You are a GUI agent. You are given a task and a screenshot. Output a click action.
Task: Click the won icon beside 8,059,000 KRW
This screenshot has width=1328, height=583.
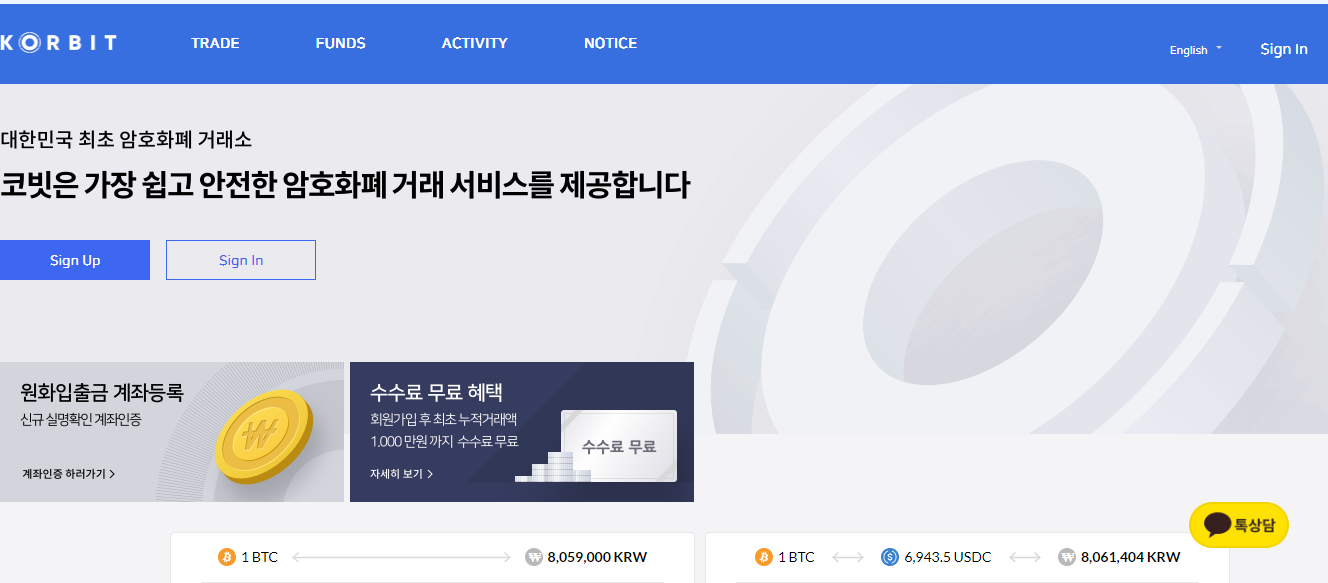tap(534, 557)
